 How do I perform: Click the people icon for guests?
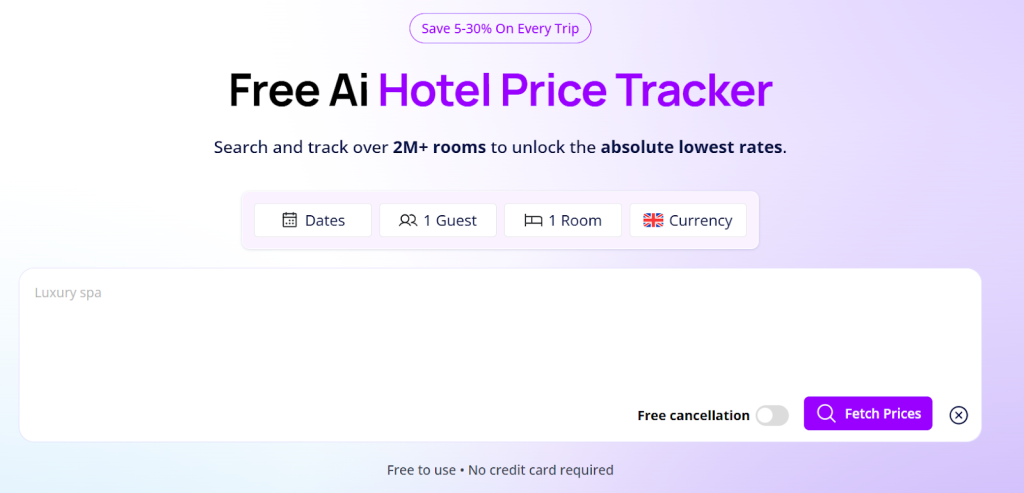tap(408, 220)
